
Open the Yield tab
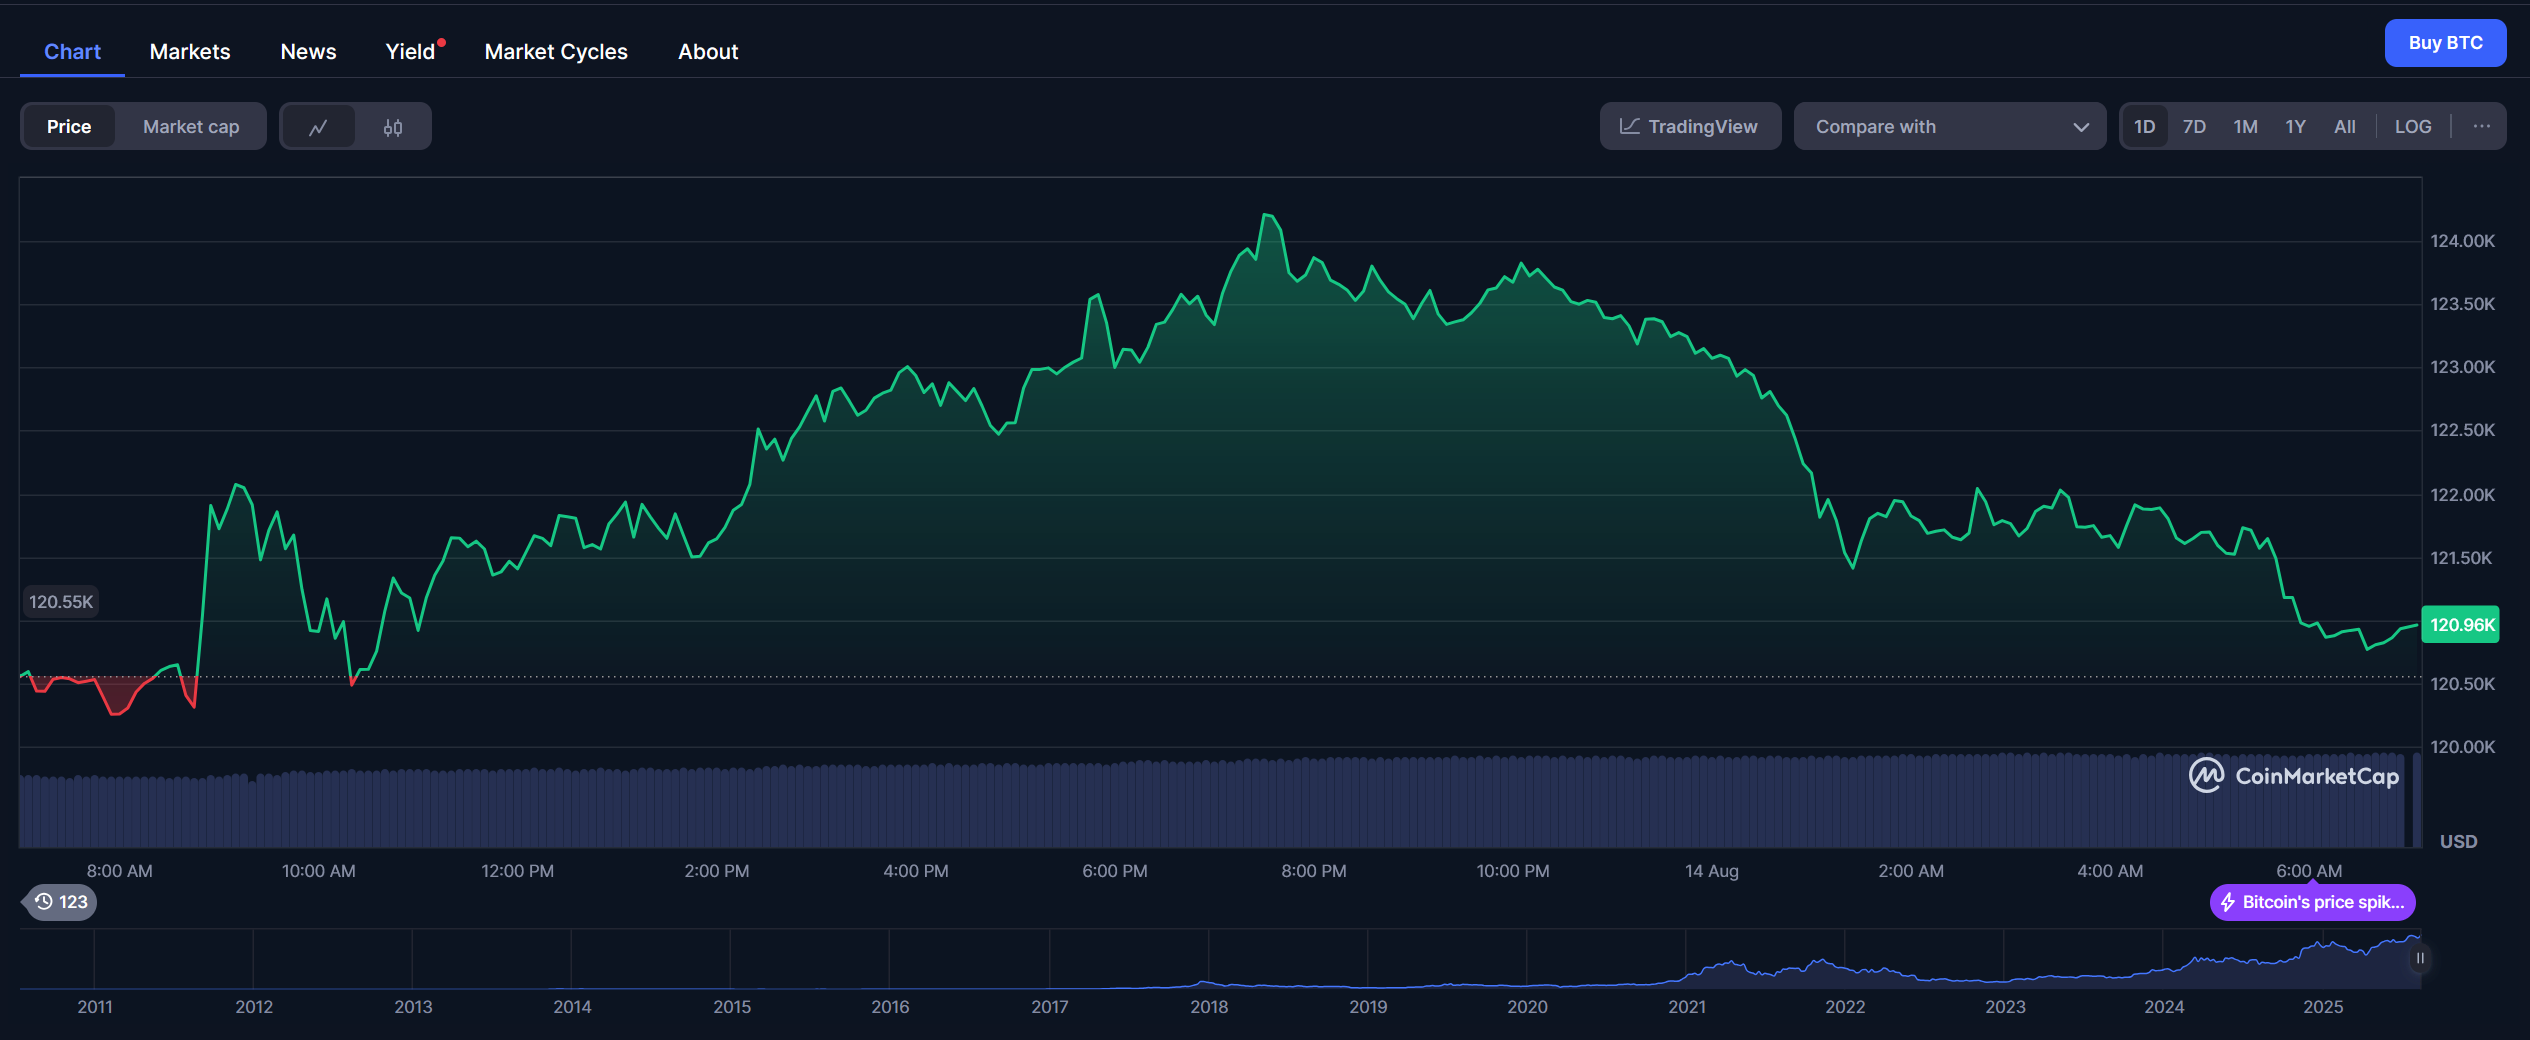click(x=410, y=52)
